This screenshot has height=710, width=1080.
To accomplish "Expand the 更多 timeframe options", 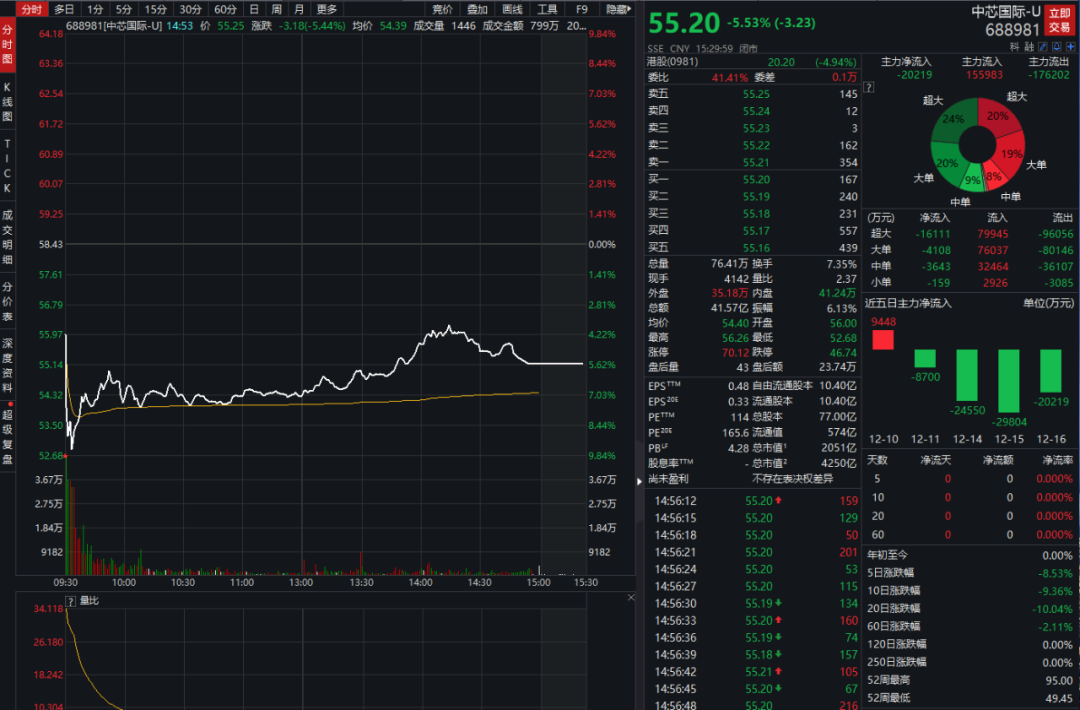I will [327, 9].
